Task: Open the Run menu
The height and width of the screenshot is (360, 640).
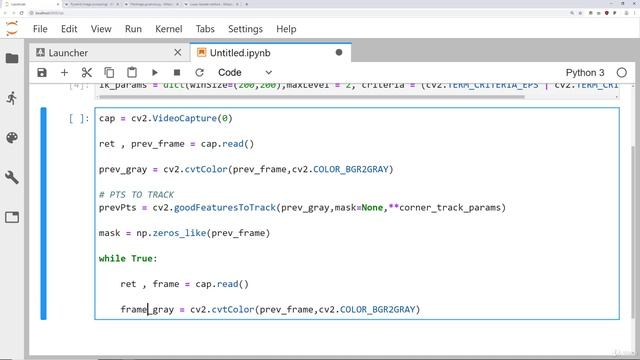Action: (133, 29)
